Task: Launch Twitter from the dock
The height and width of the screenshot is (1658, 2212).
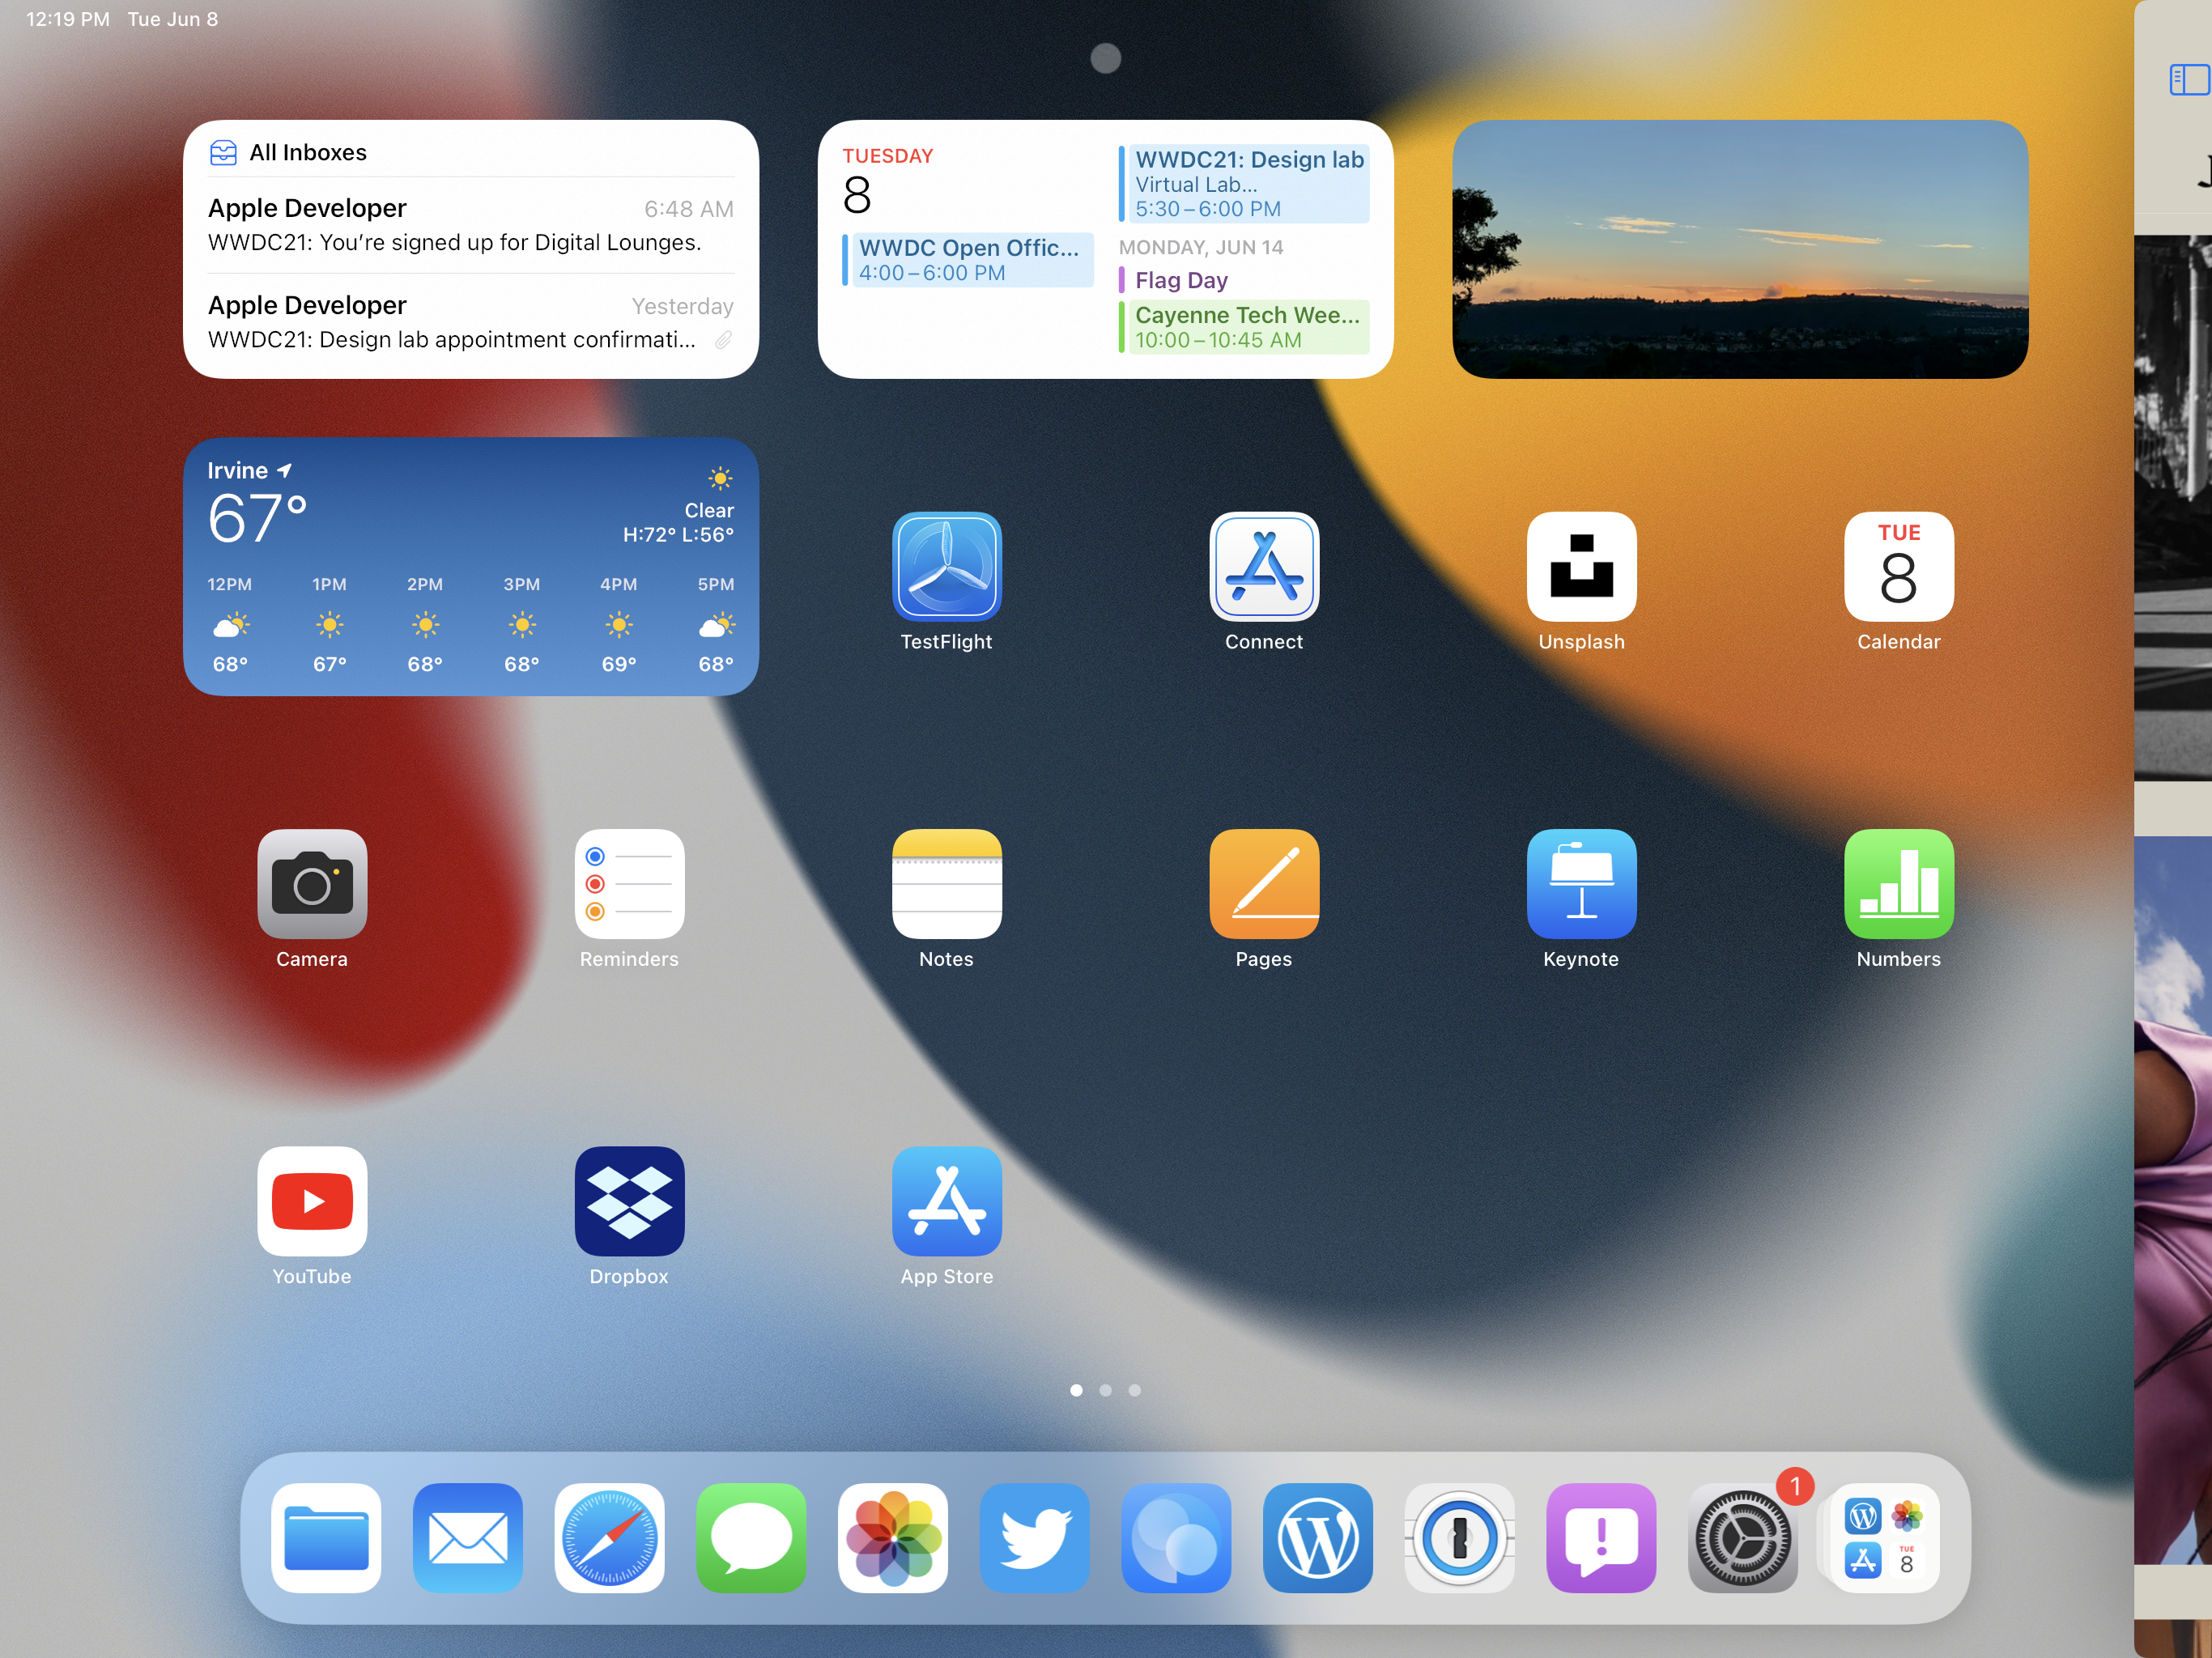Action: click(1034, 1537)
